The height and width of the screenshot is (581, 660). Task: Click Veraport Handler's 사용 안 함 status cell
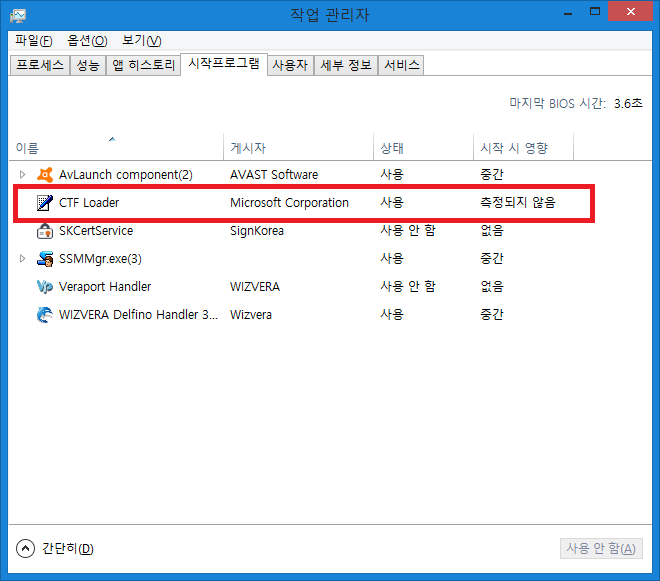pyautogui.click(x=408, y=287)
